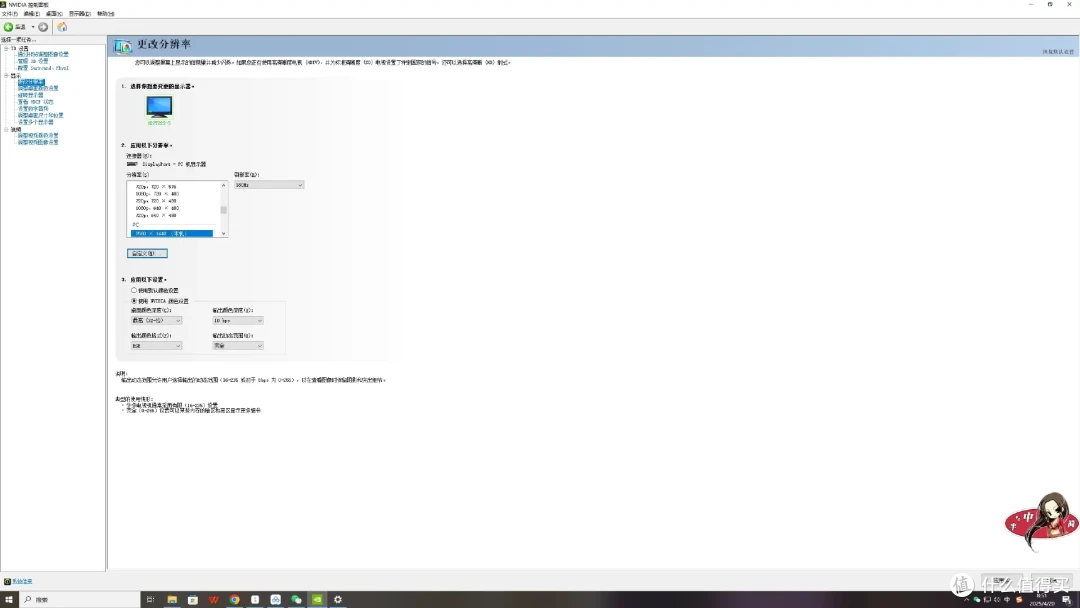This screenshot has height=608, width=1080.
Task: Open the Back history dropdown arrow
Action: coord(32,27)
